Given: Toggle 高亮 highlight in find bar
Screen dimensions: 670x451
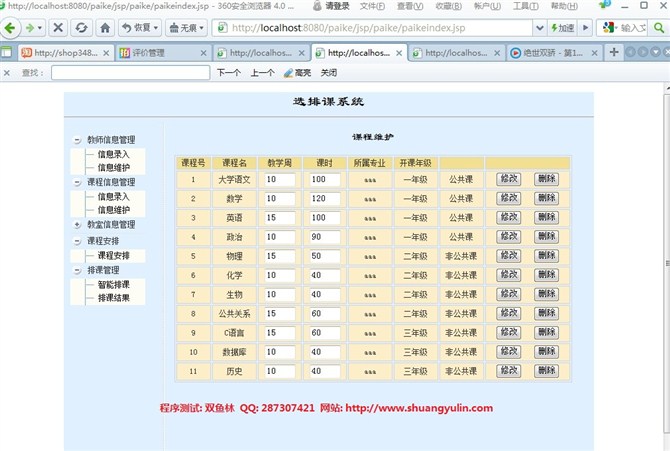Looking at the screenshot, I should pyautogui.click(x=297, y=73).
